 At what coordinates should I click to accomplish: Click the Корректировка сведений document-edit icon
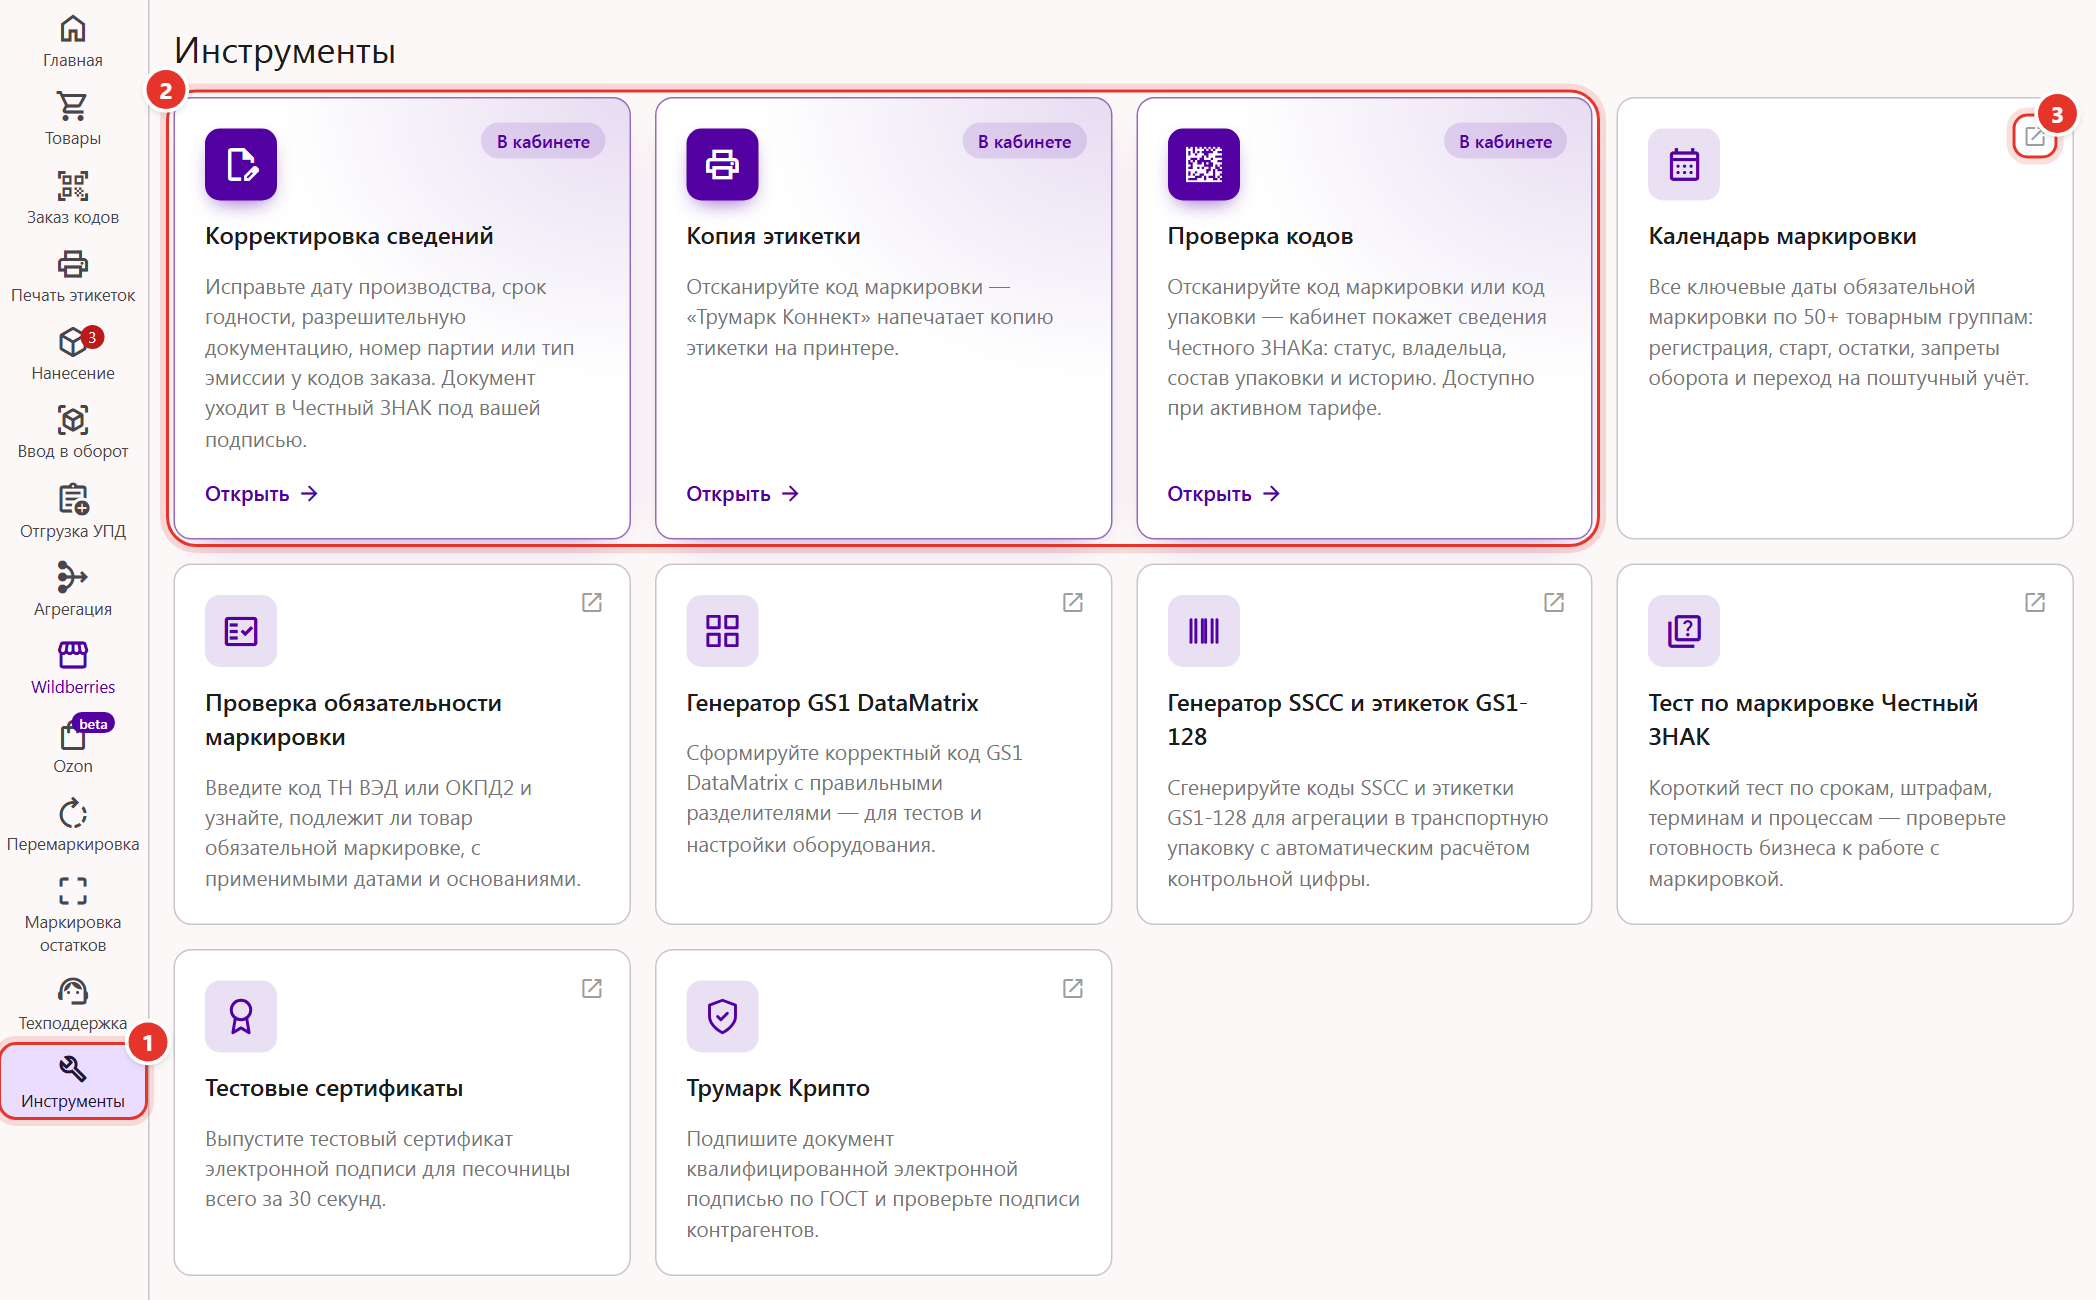(241, 164)
